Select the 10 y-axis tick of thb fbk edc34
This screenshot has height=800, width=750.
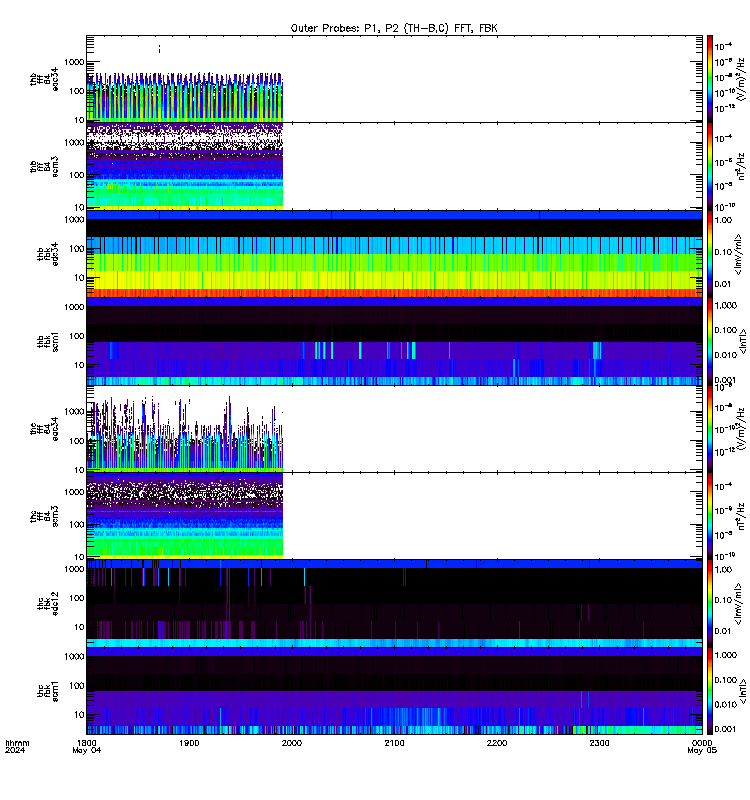(x=79, y=278)
